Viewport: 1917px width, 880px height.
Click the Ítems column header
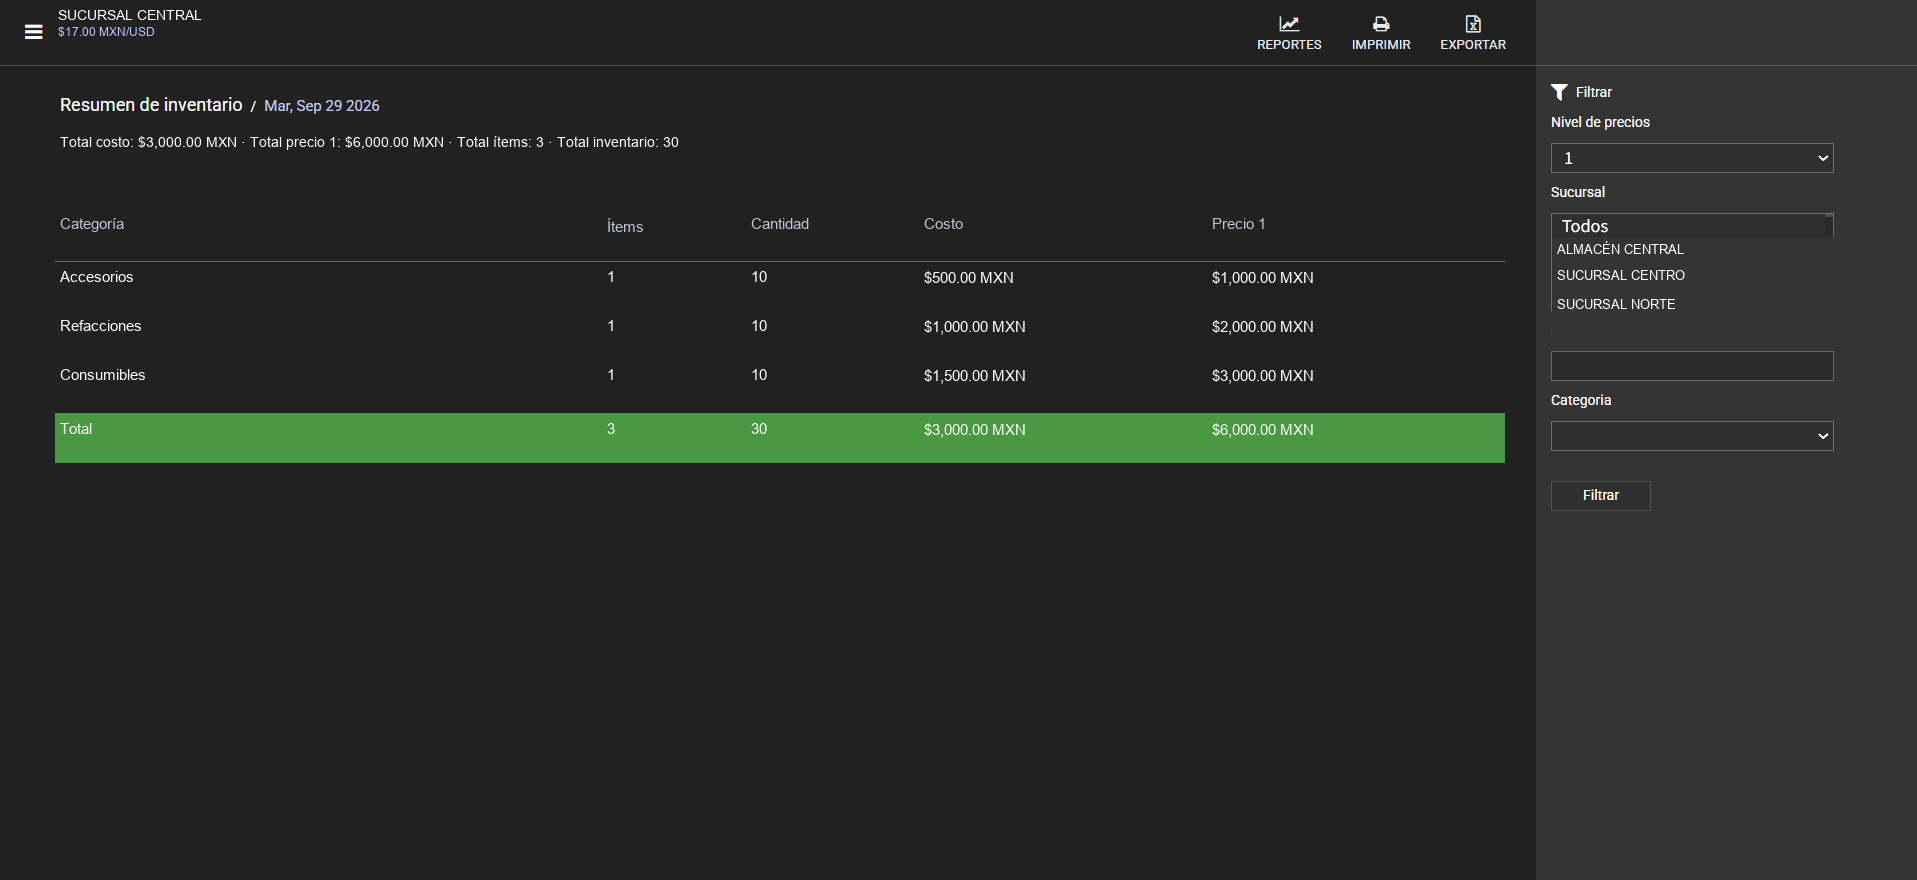[625, 227]
